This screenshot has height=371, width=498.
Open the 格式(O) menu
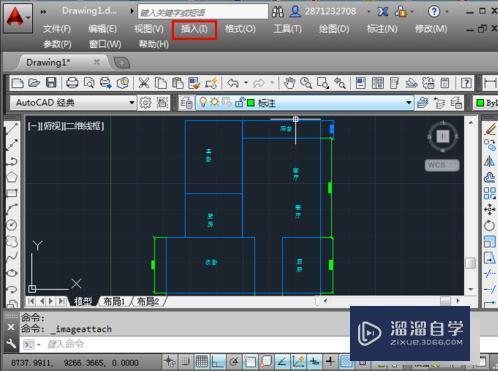click(x=240, y=29)
